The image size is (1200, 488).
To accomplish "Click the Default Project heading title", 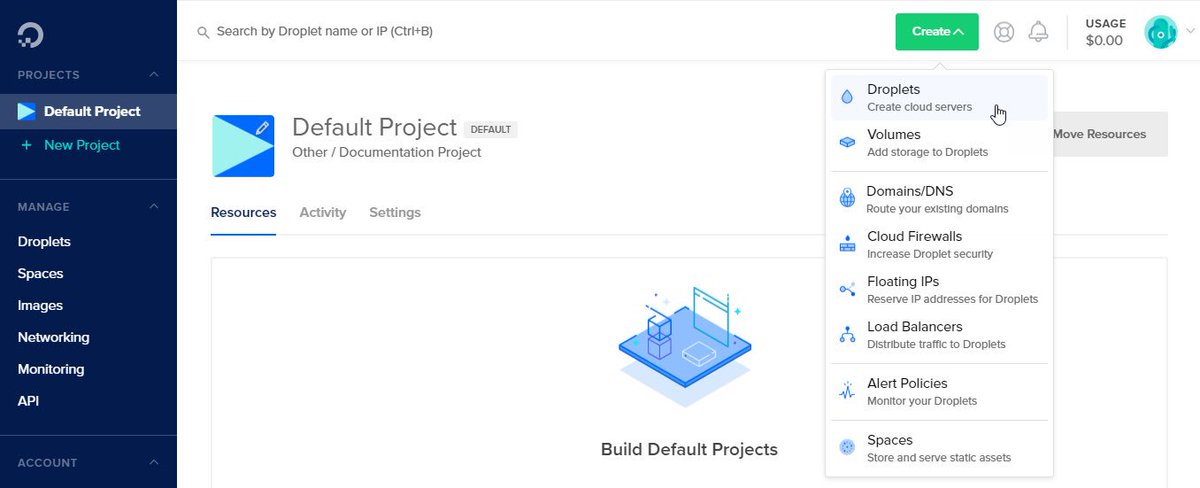I will click(x=374, y=128).
